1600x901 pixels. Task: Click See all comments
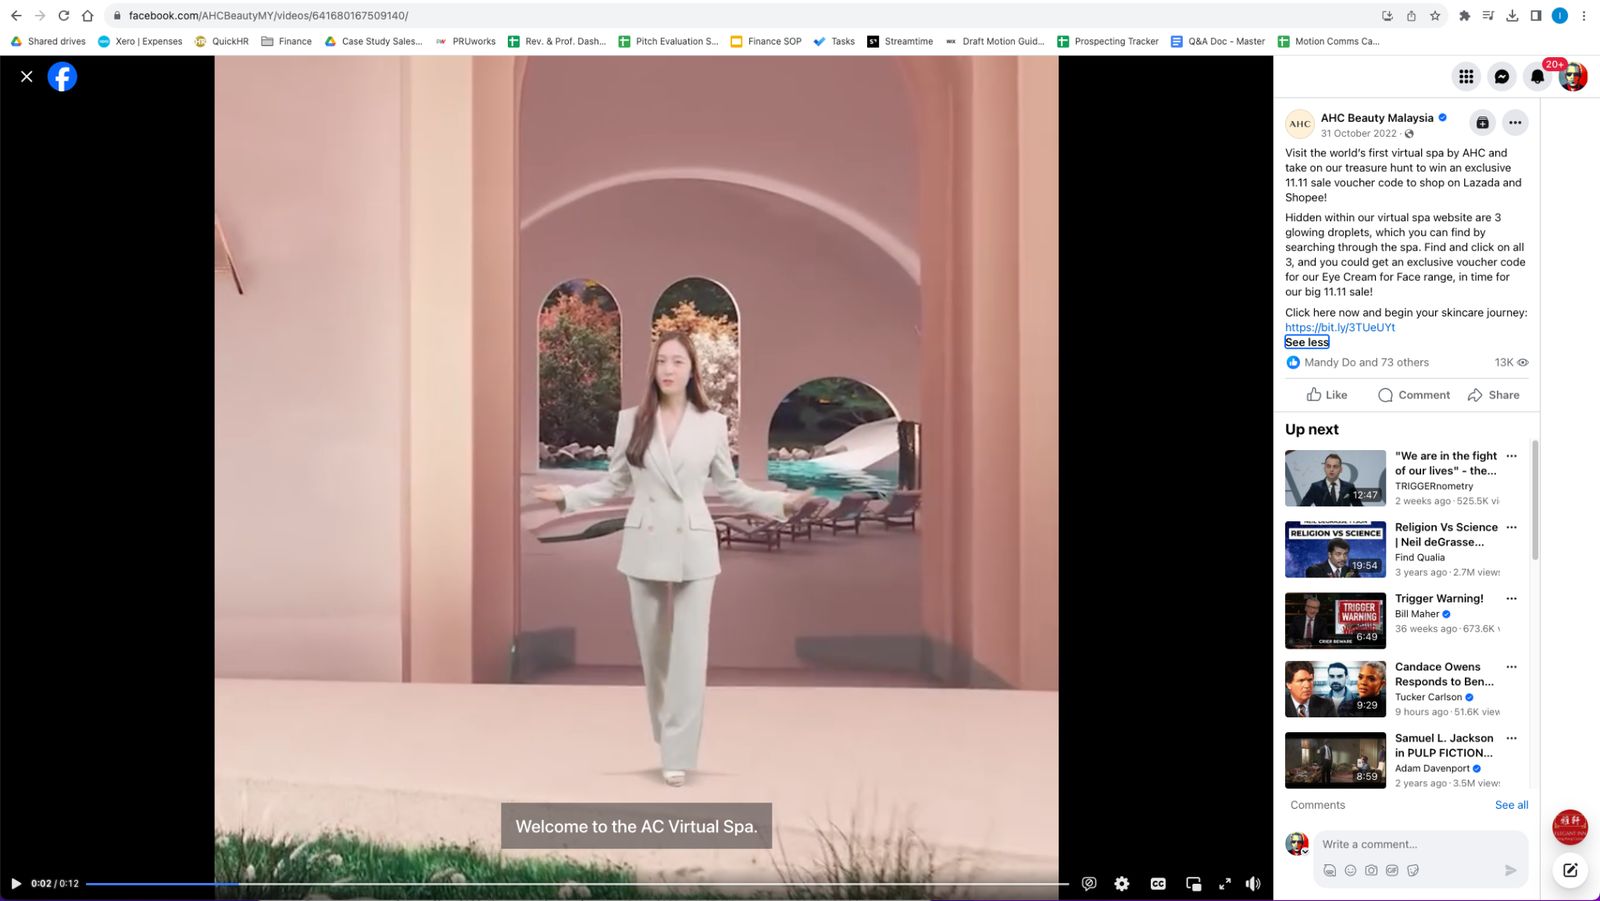(1511, 805)
